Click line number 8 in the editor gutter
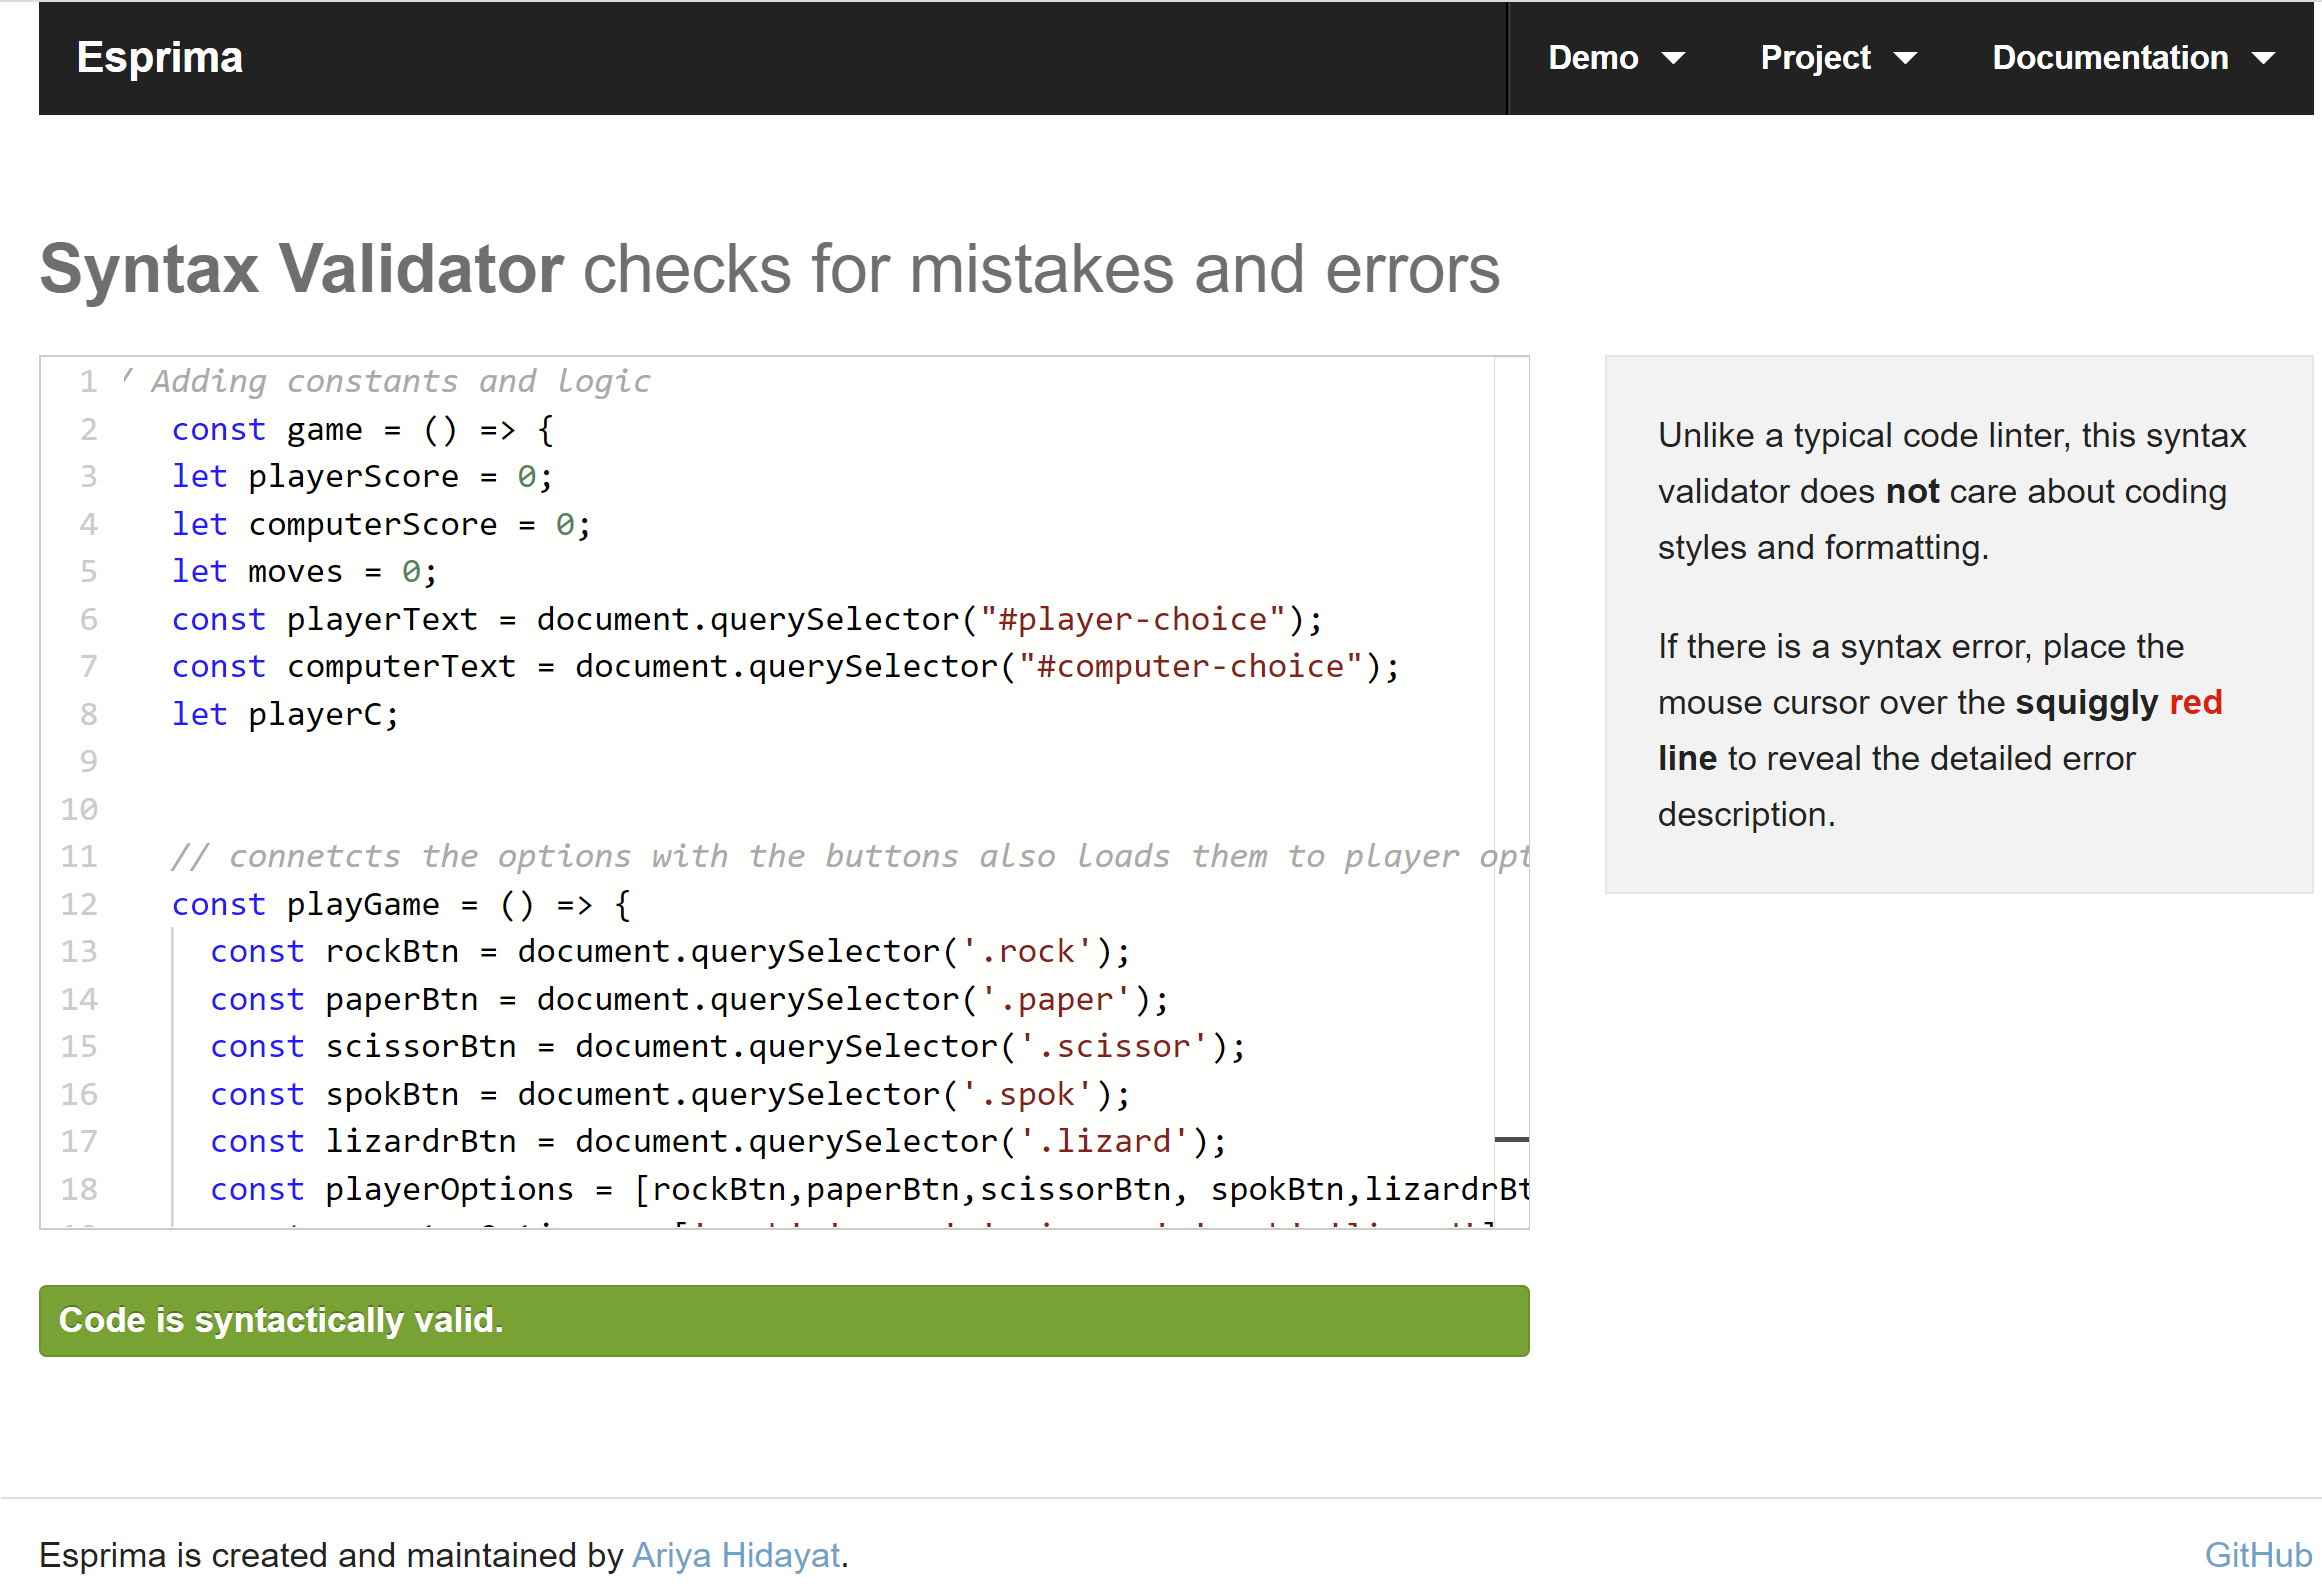Image resolution: width=2322 pixels, height=1588 pixels. tap(88, 713)
